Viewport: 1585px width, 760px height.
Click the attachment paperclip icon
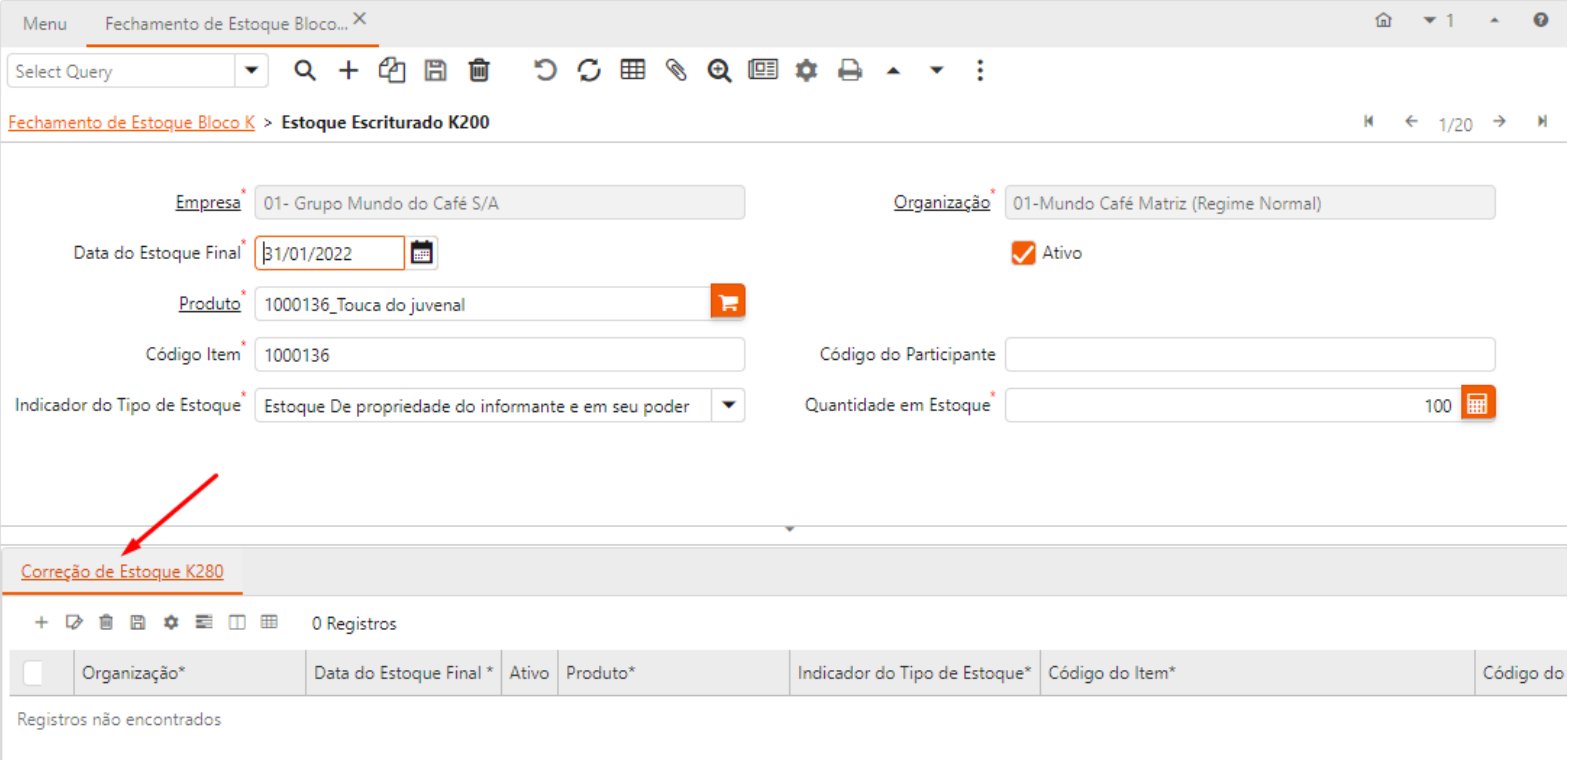[676, 70]
